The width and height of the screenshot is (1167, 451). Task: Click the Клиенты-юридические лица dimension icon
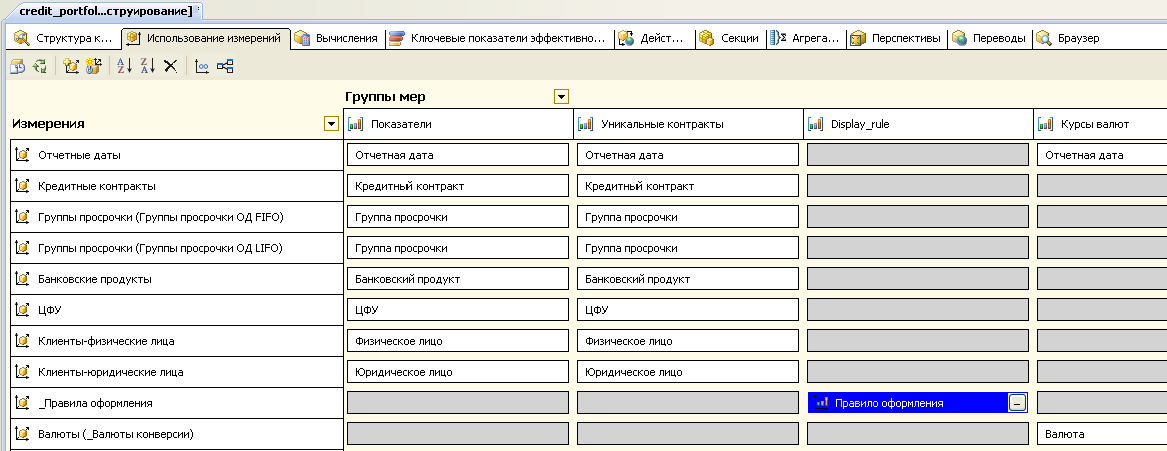coord(22,371)
